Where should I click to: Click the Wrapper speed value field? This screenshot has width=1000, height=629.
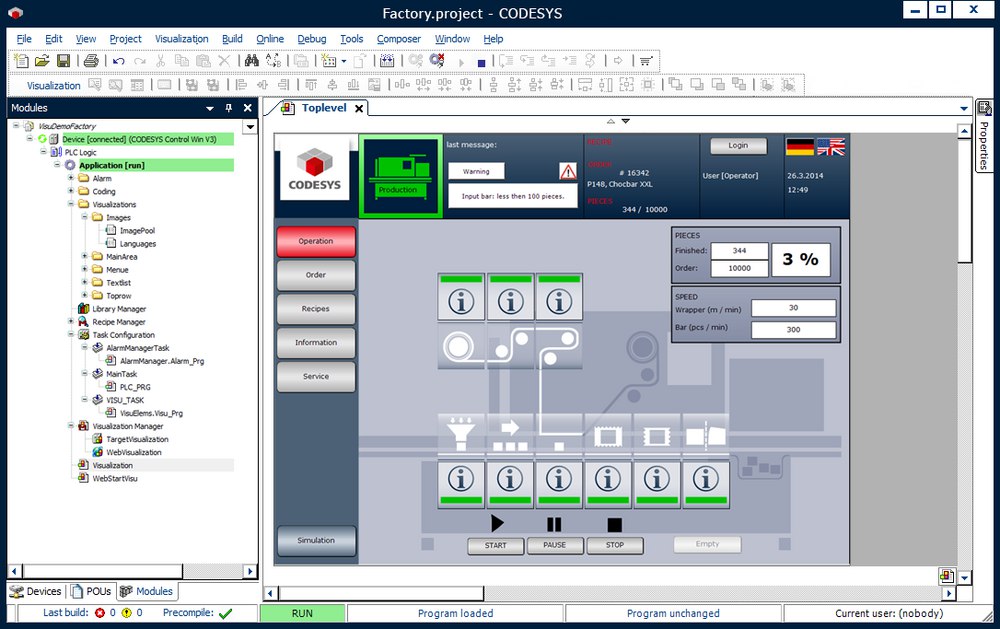(x=793, y=308)
